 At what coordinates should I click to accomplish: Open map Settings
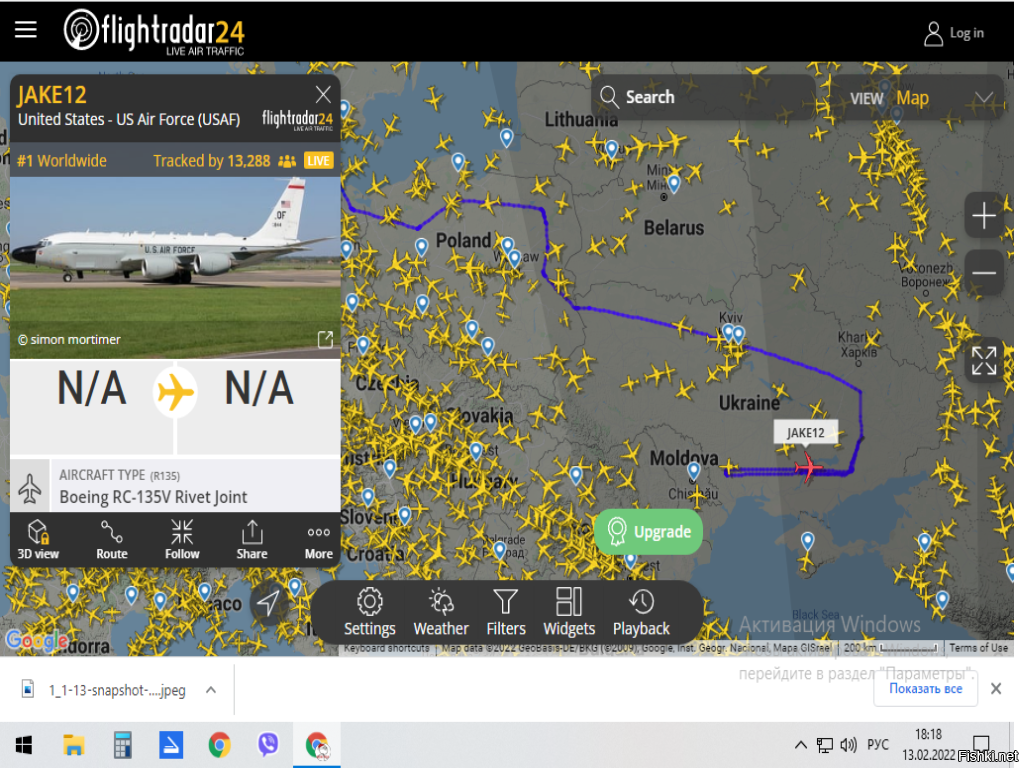(x=370, y=612)
